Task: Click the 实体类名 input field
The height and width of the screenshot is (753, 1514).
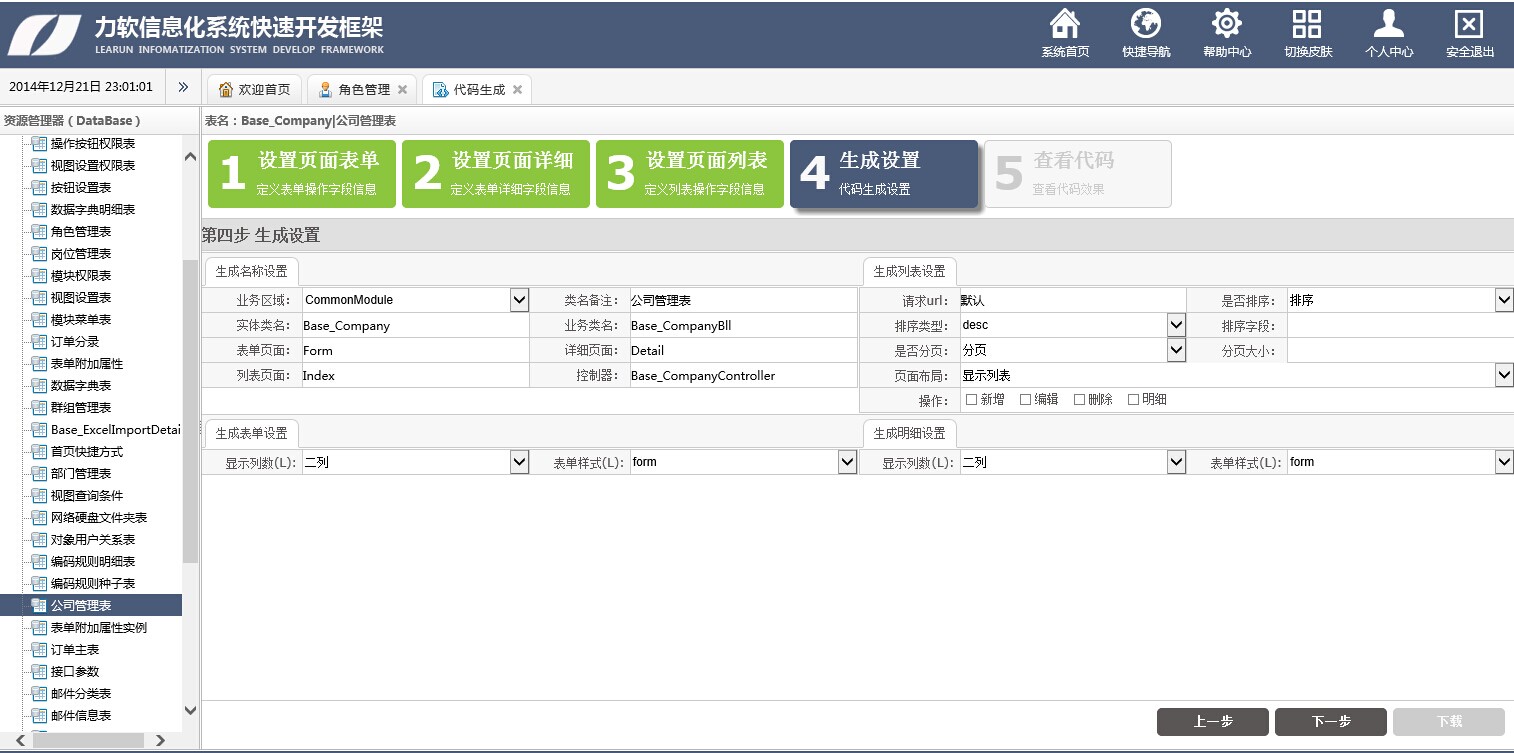Action: (414, 325)
